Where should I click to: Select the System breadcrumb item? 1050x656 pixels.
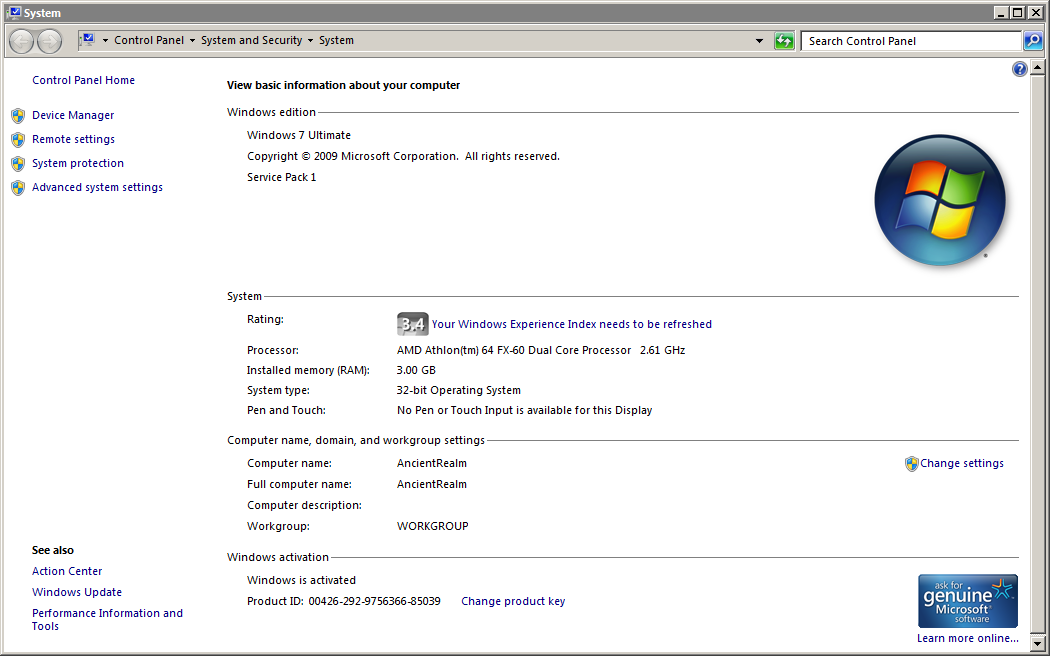click(336, 40)
